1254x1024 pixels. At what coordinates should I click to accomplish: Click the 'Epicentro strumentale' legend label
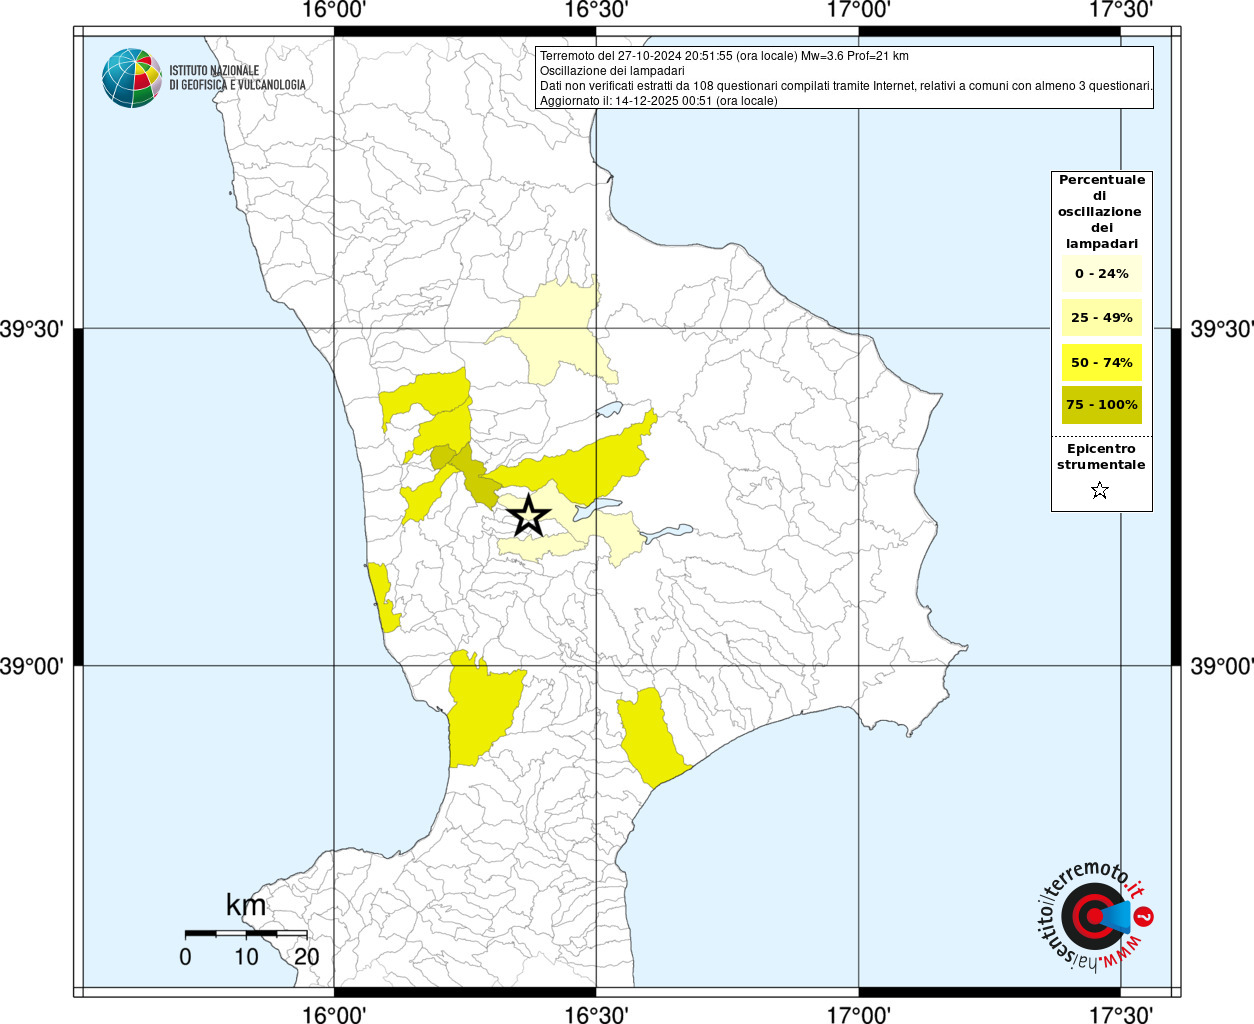1102,457
